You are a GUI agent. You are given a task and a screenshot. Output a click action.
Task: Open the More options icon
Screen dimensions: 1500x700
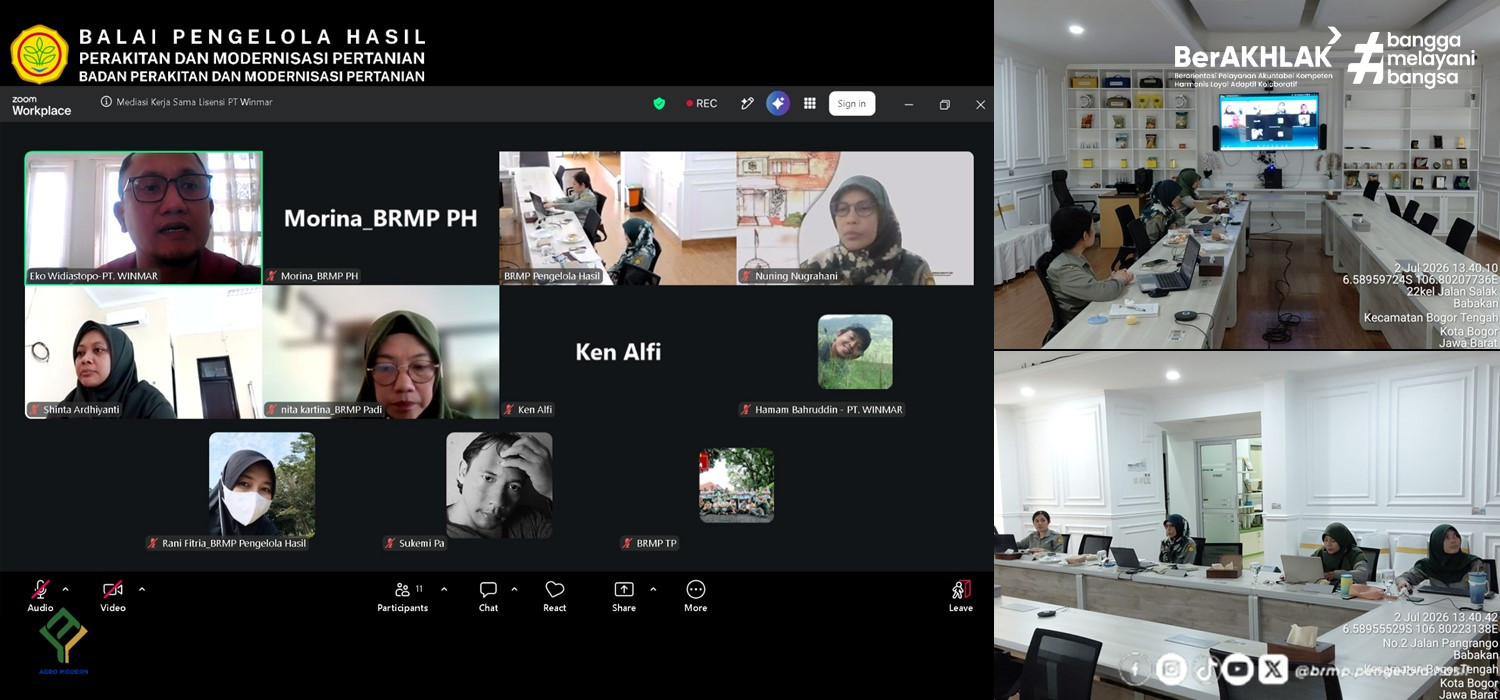[x=696, y=590]
